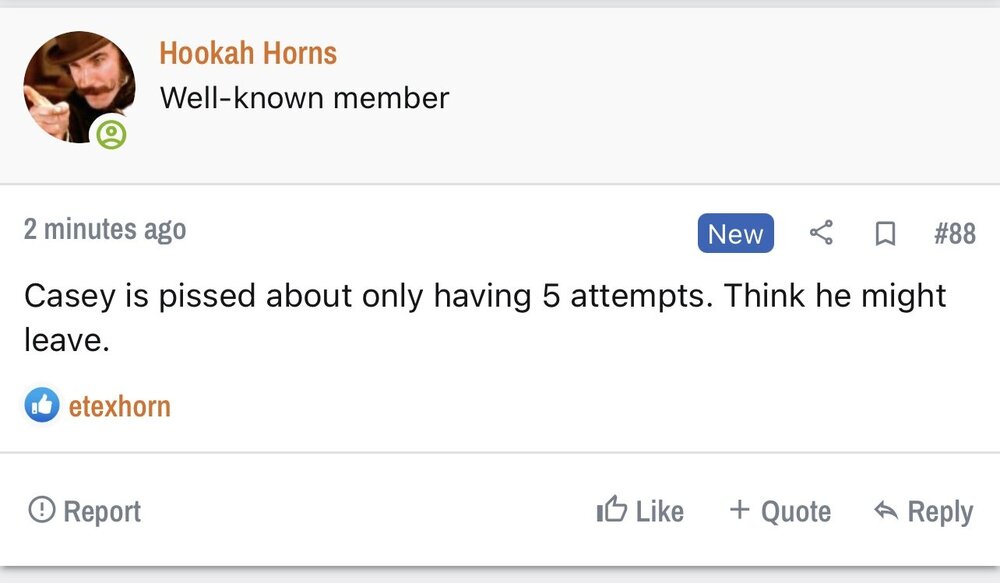
Task: Click the blue New badge
Action: pos(735,234)
